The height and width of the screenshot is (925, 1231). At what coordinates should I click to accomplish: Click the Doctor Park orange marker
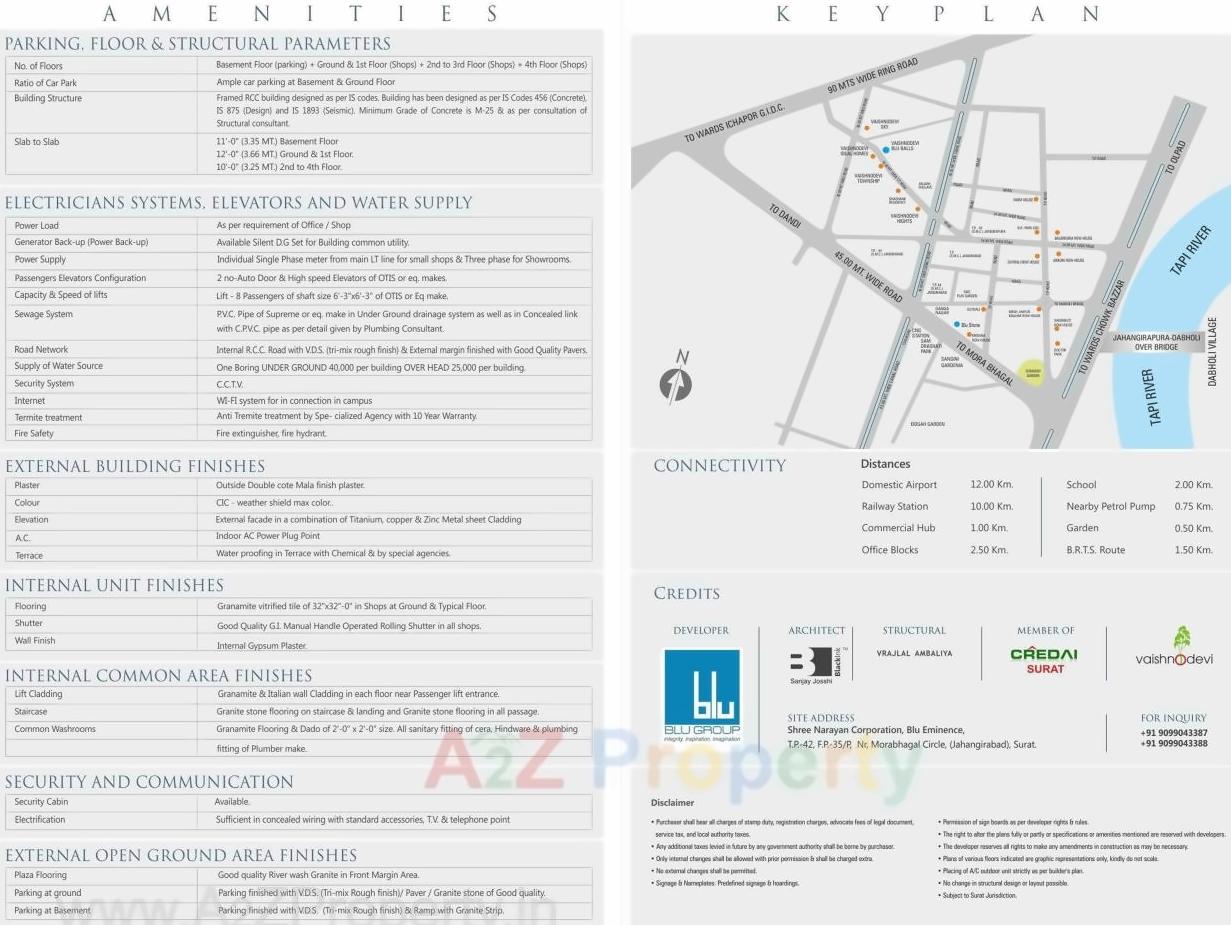tap(1057, 344)
